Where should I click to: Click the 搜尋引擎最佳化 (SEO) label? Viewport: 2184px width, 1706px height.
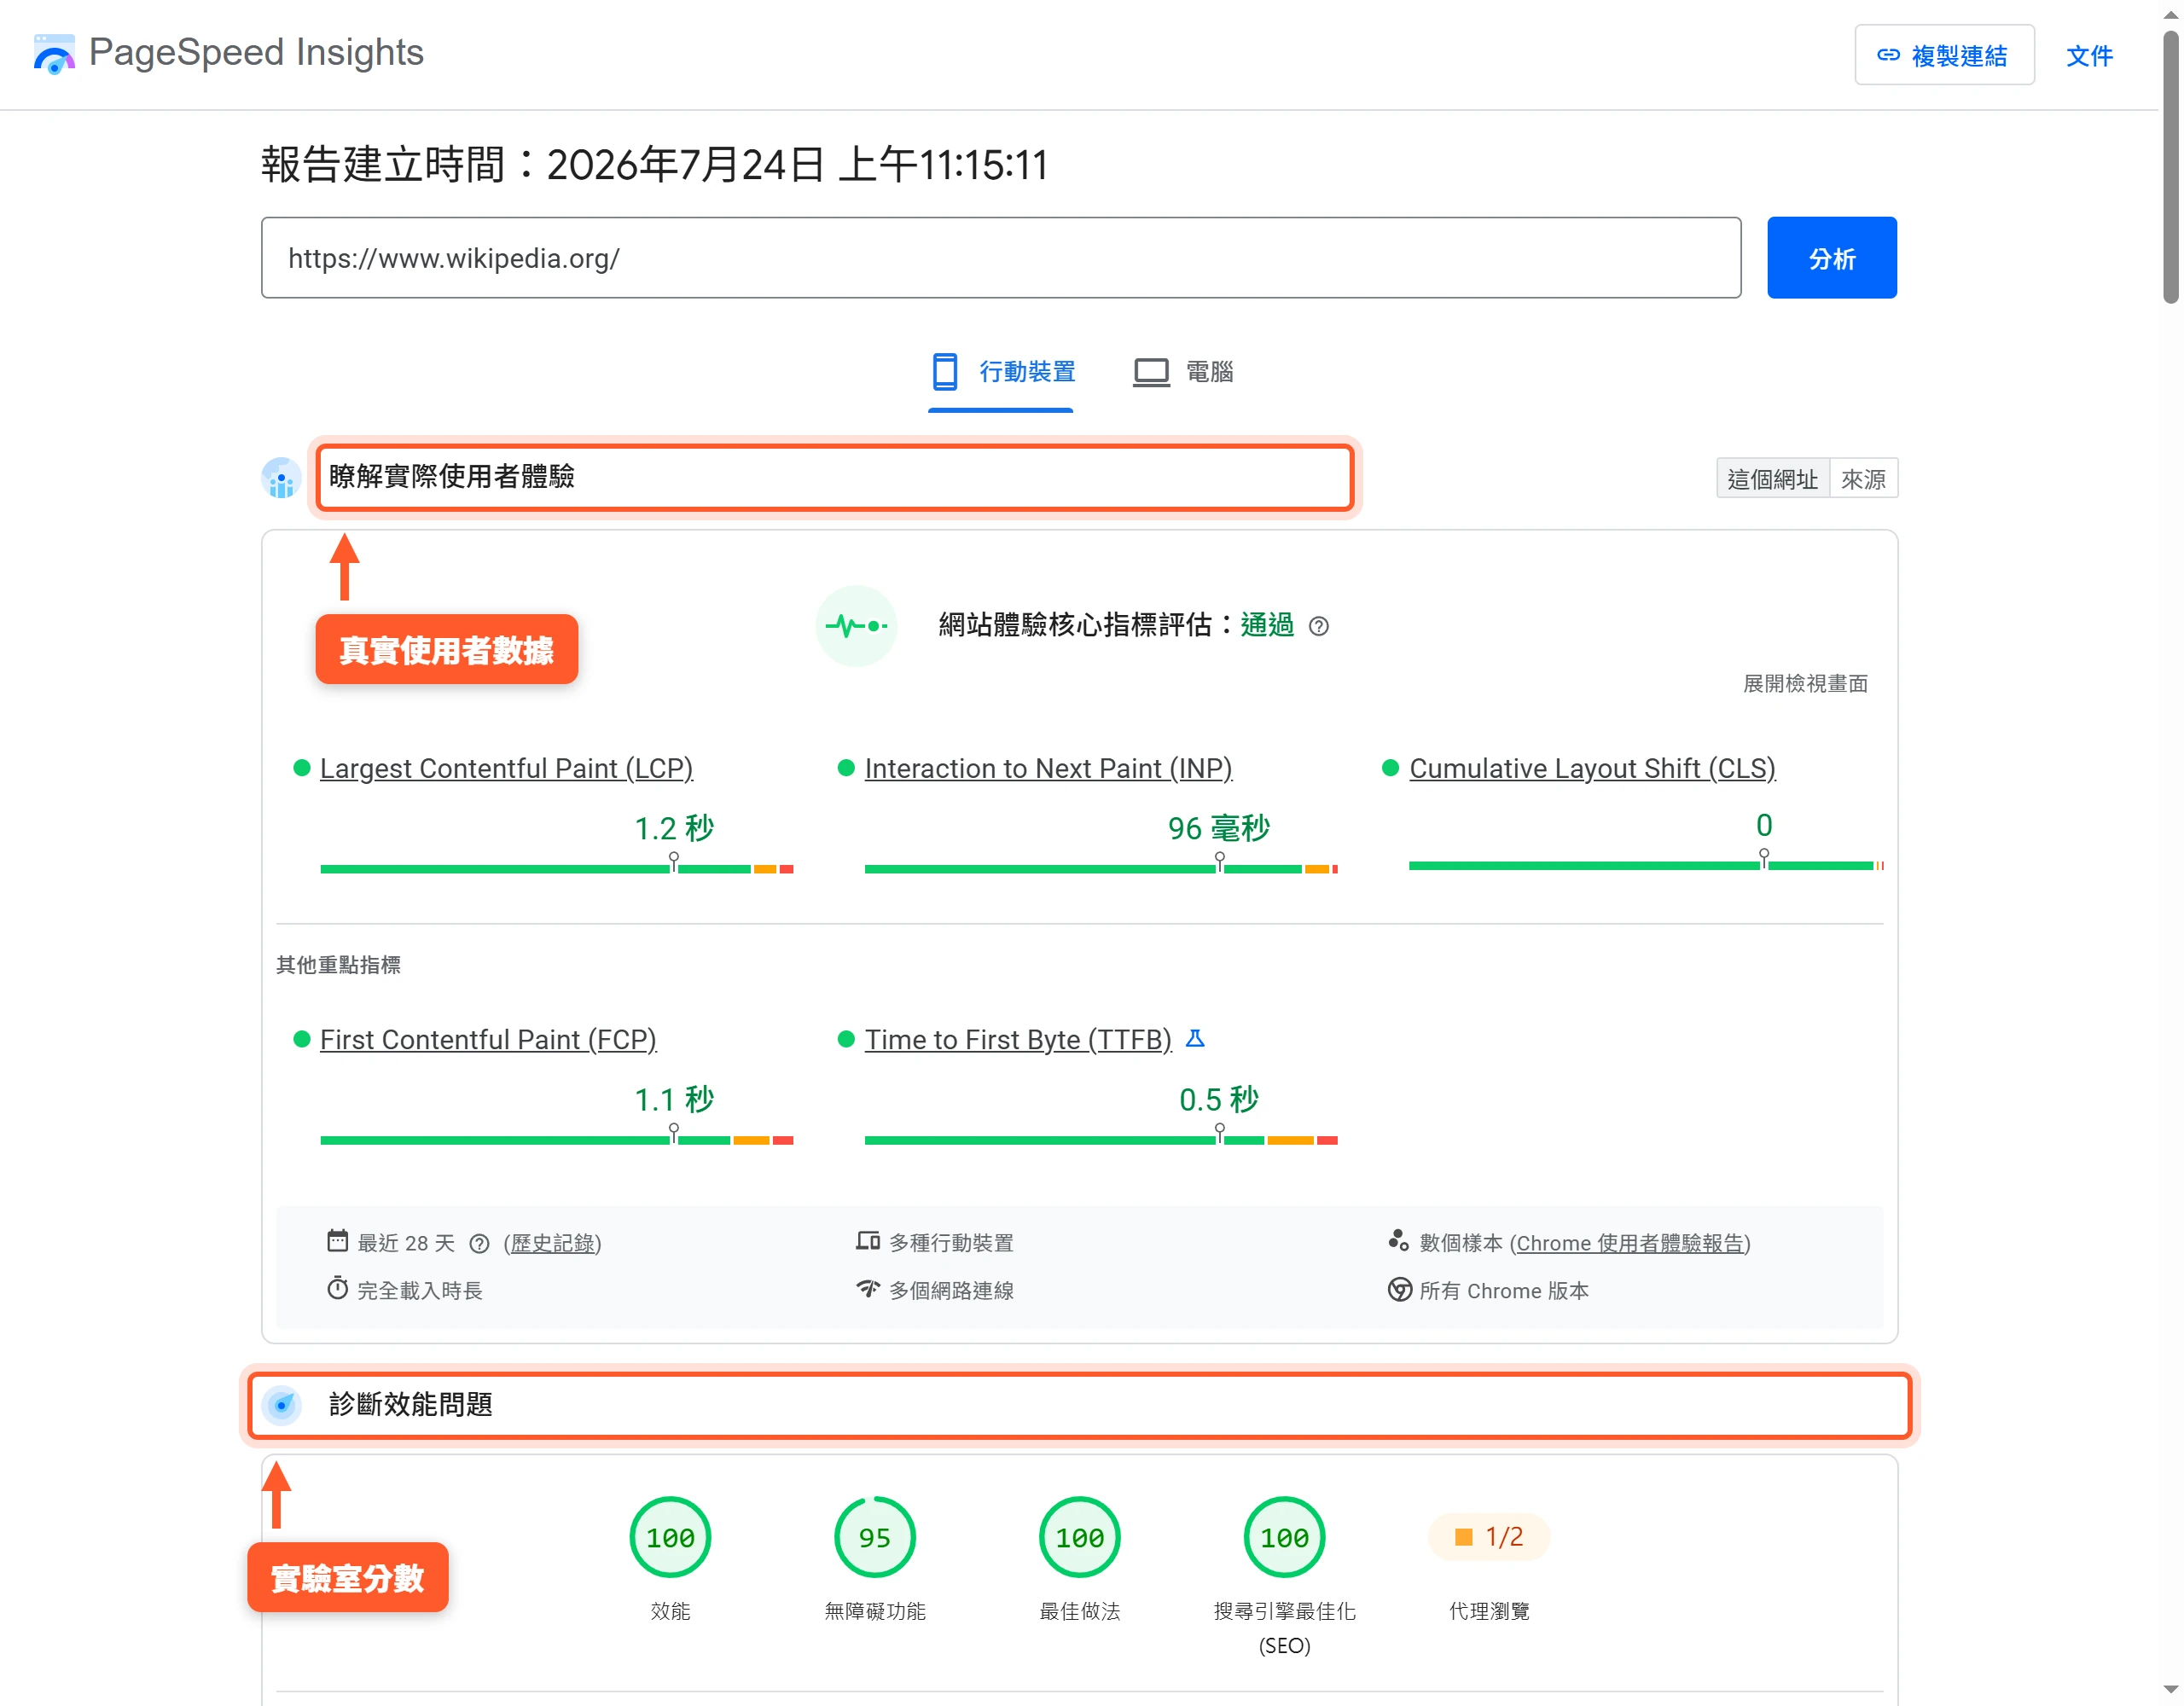(x=1284, y=1628)
